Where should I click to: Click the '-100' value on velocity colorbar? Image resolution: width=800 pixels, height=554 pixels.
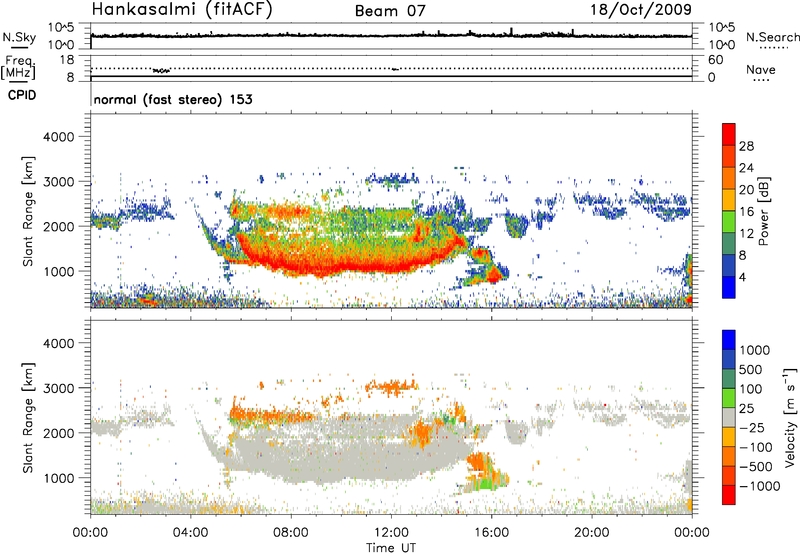pyautogui.click(x=756, y=447)
